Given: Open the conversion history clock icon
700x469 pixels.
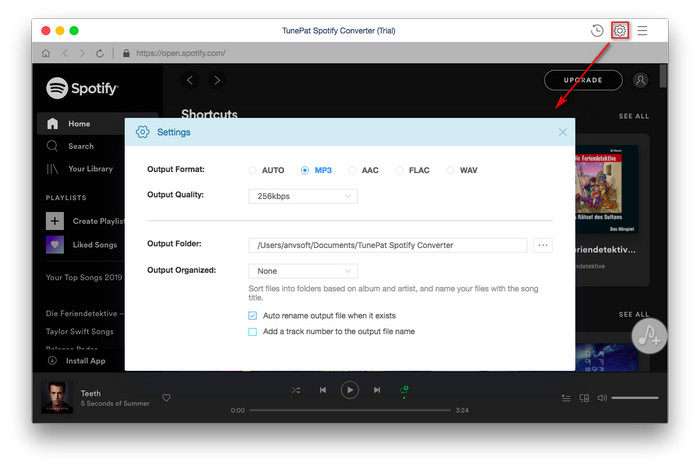Looking at the screenshot, I should click(597, 31).
